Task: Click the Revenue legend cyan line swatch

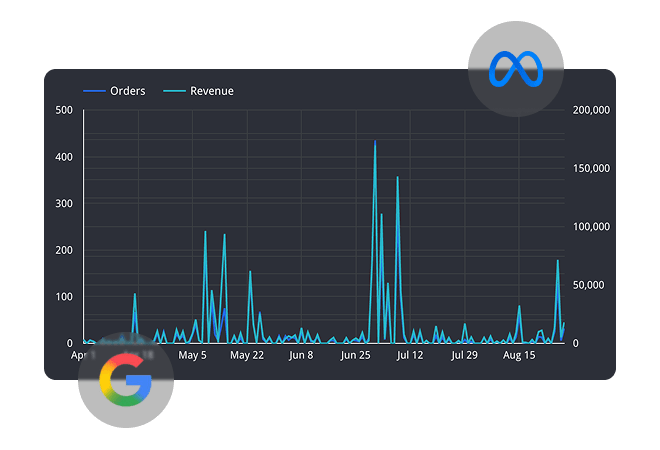Action: (x=174, y=91)
